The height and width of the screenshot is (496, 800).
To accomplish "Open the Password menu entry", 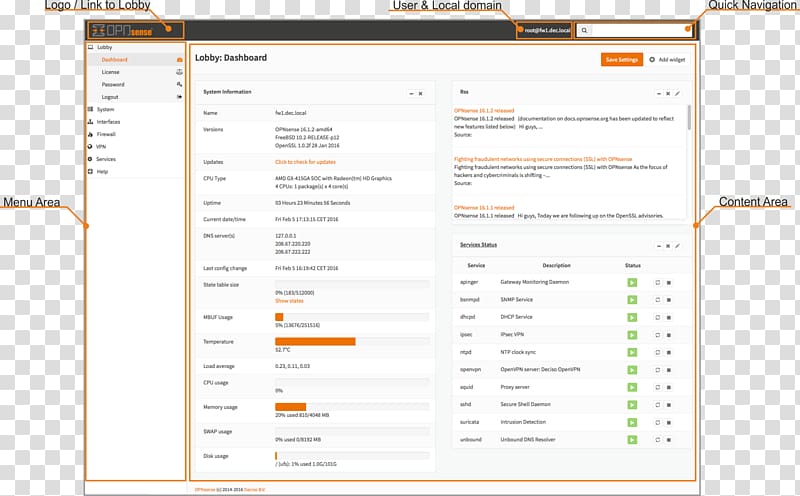I will (113, 84).
